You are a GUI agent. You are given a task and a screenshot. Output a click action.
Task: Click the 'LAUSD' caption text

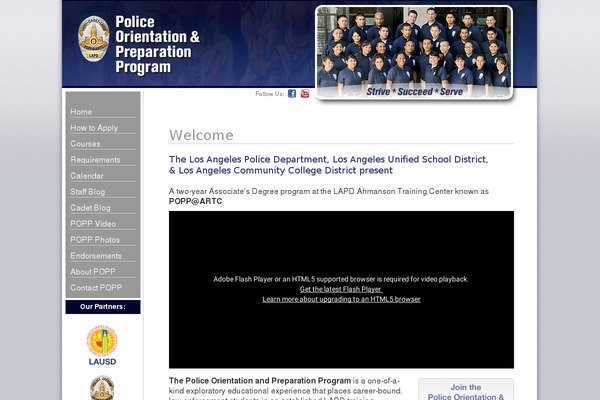coord(102,362)
